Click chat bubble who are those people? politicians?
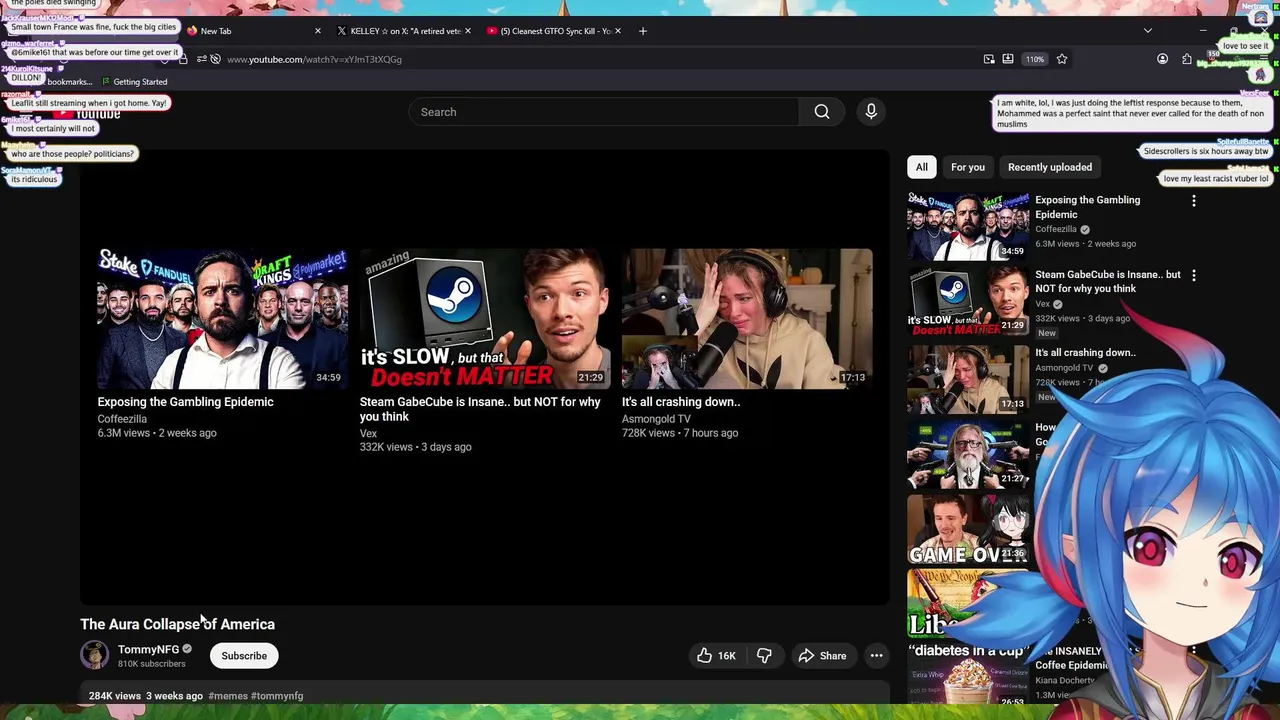This screenshot has height=720, width=1280. 72,154
